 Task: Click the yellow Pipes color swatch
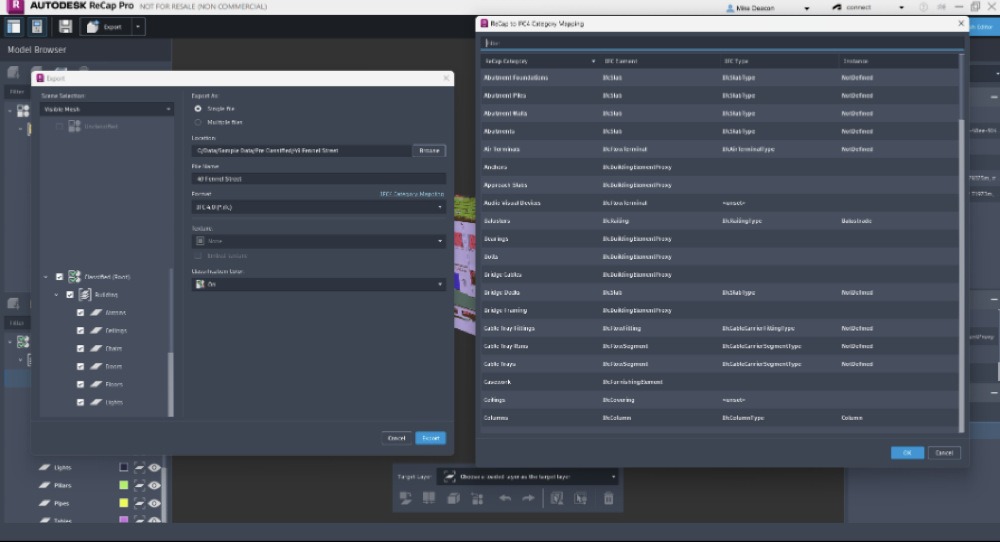pos(124,503)
